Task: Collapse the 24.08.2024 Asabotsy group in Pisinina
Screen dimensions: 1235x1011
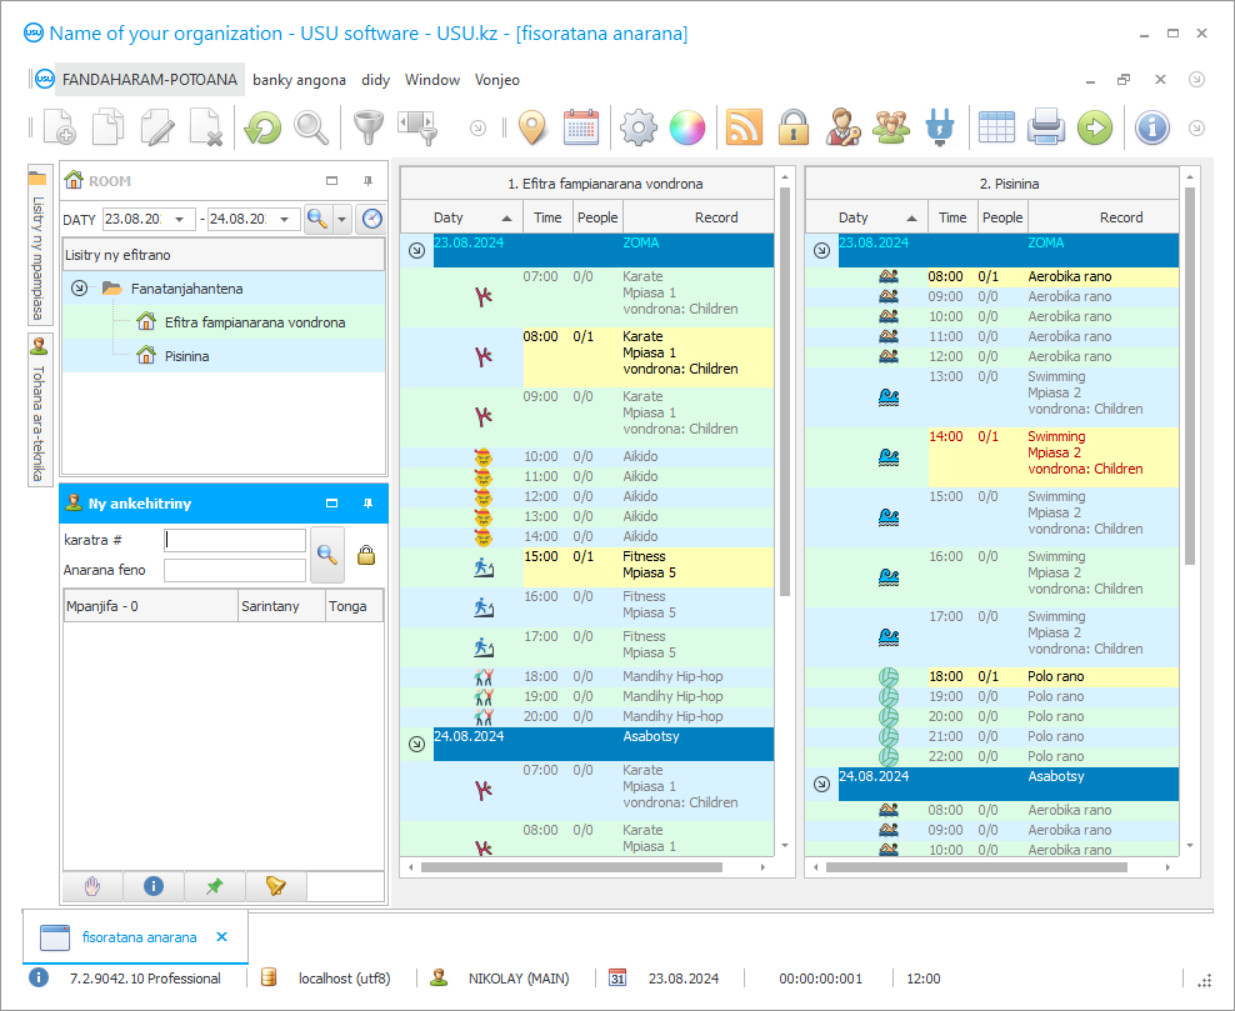Action: (821, 784)
